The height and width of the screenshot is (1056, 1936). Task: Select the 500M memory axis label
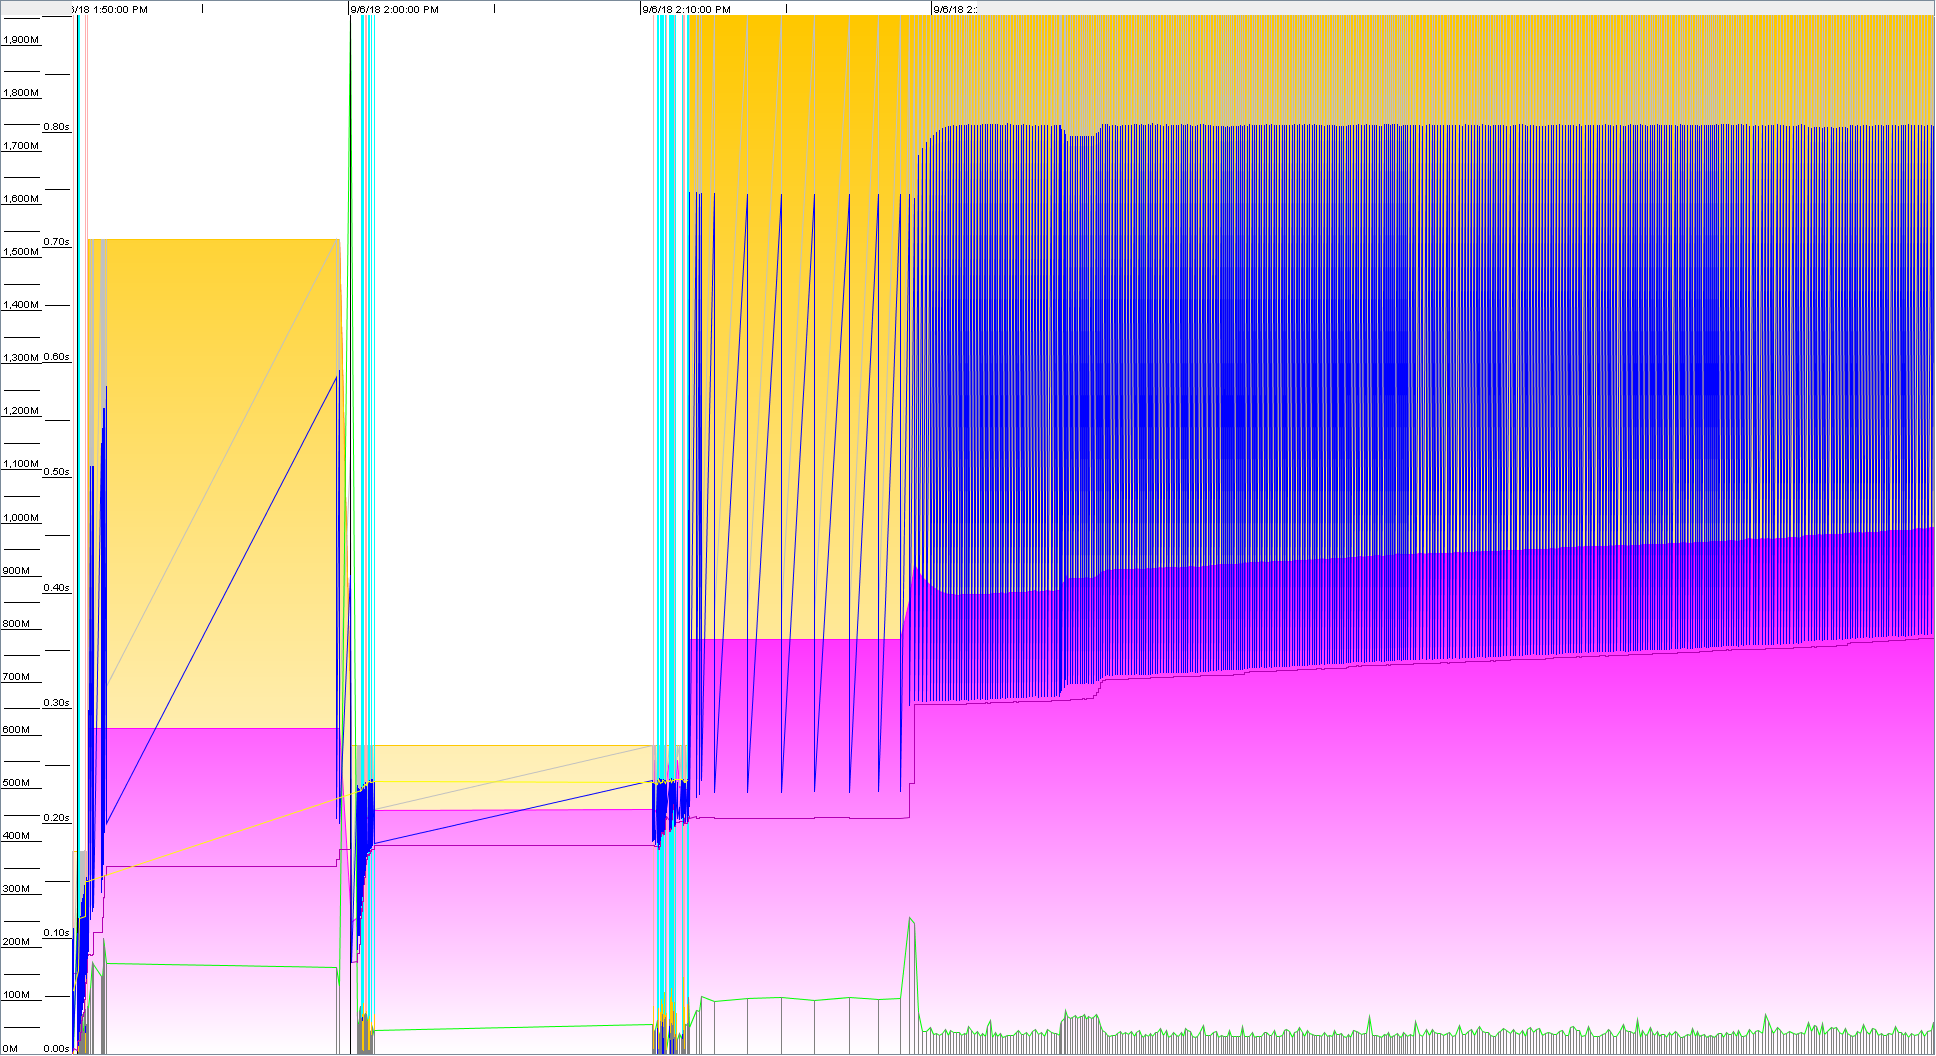17,783
